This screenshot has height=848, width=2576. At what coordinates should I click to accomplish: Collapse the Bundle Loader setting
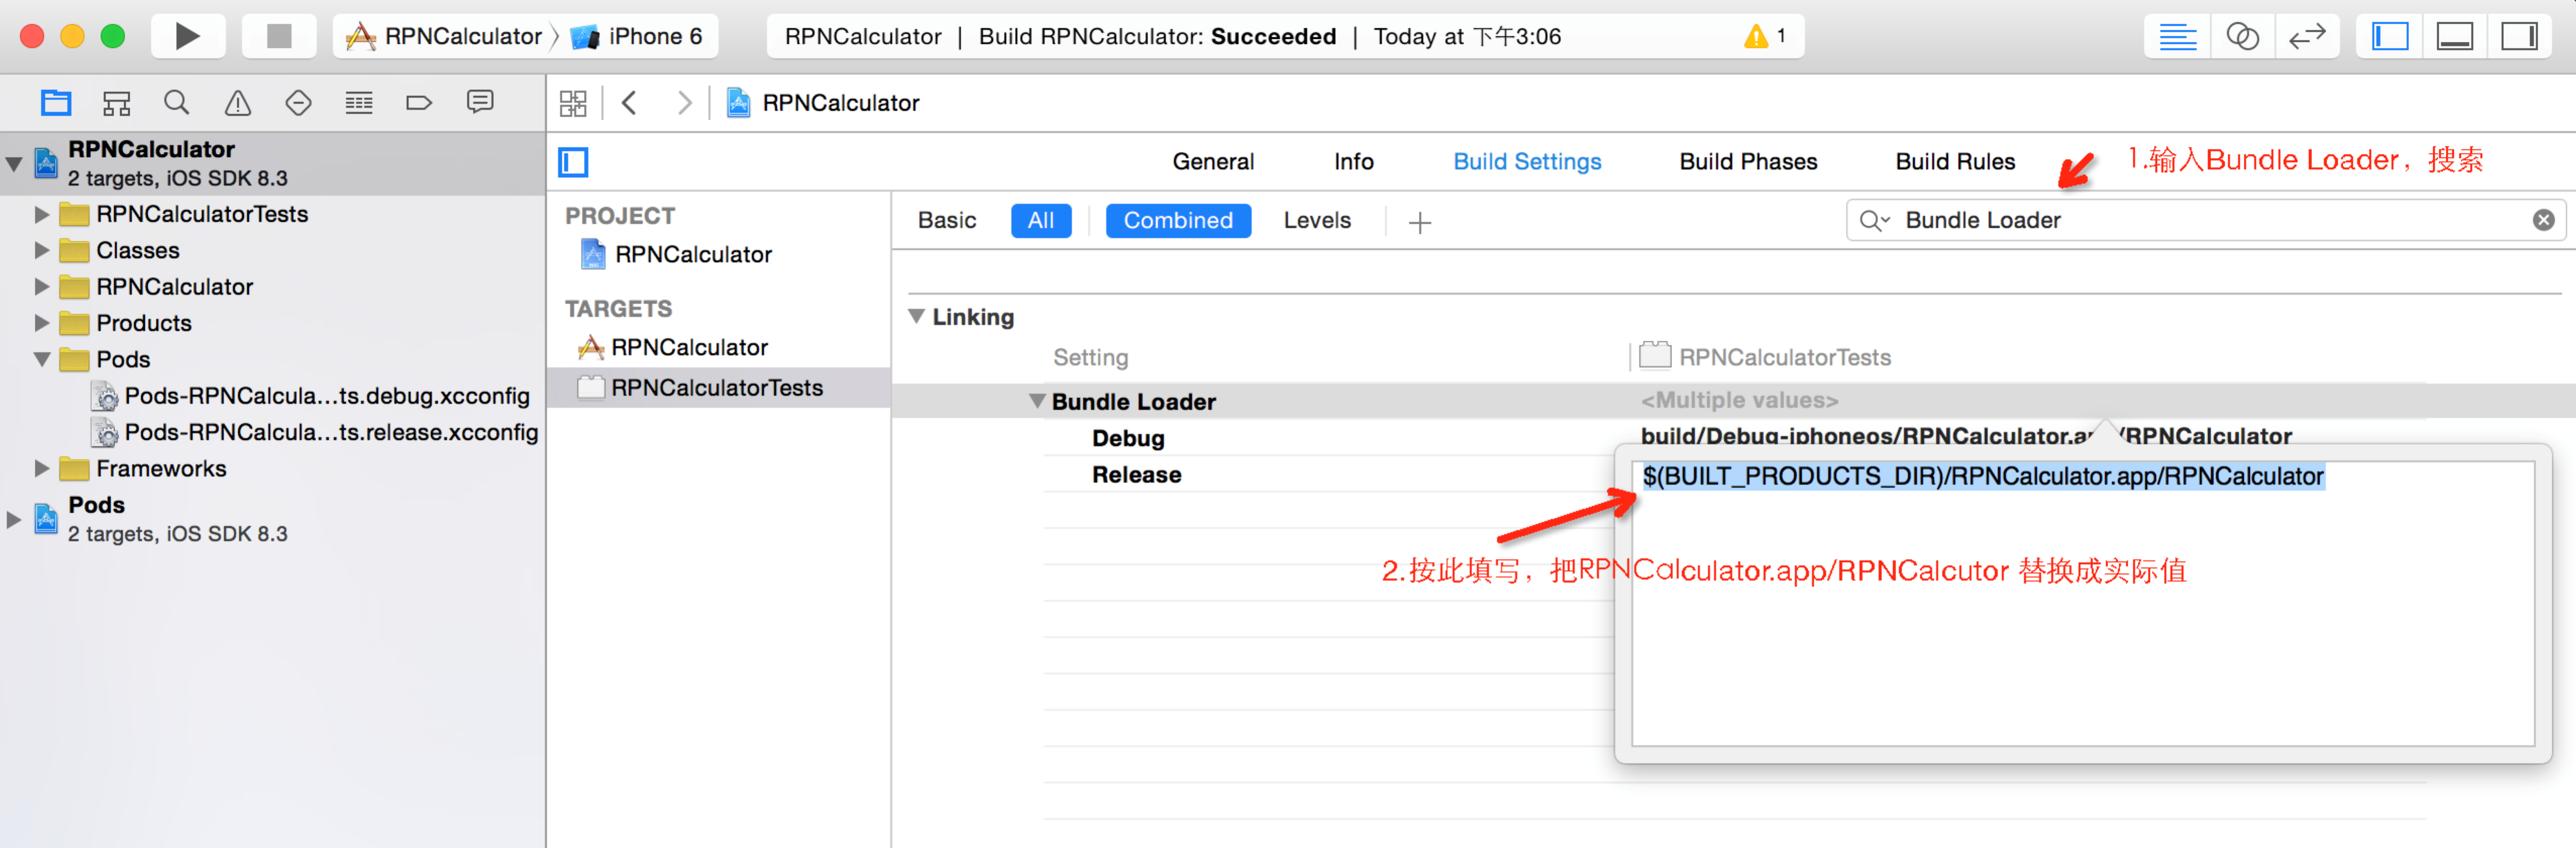tap(1037, 401)
